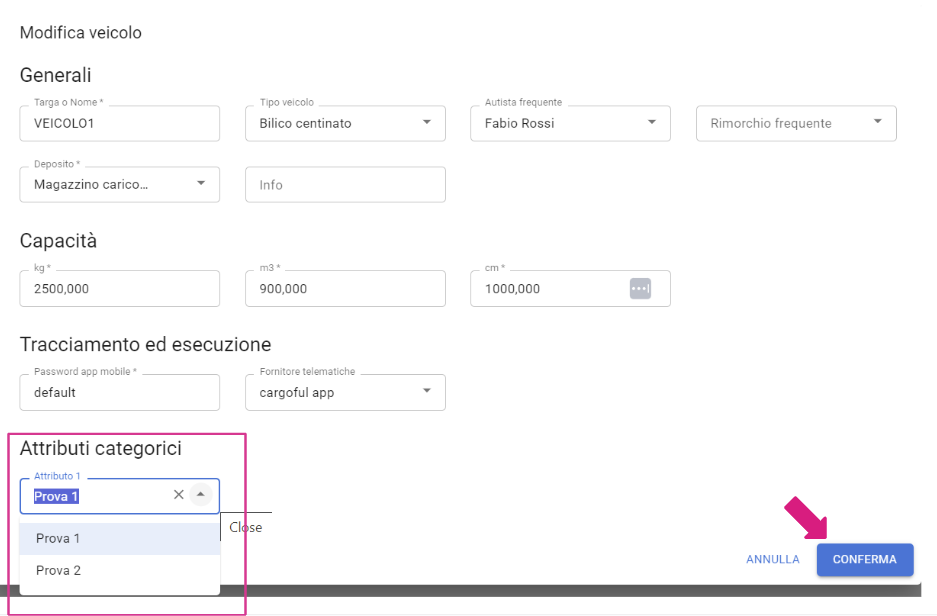937x616 pixels.
Task: Cancel editing with ANNULLA button
Action: pyautogui.click(x=773, y=560)
